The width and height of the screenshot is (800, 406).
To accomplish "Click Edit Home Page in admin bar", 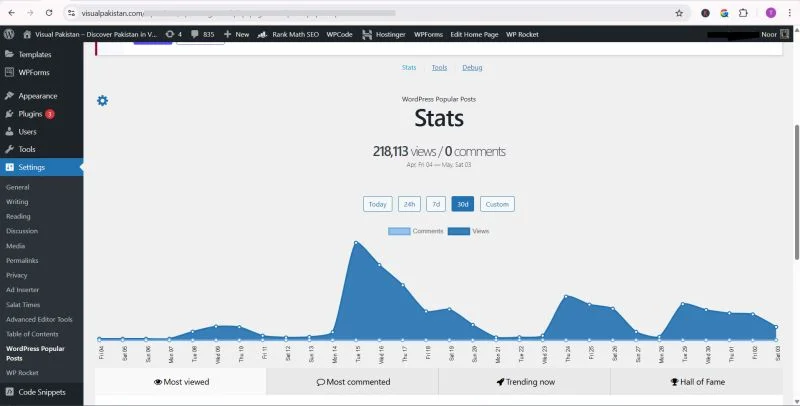I will 474,34.
